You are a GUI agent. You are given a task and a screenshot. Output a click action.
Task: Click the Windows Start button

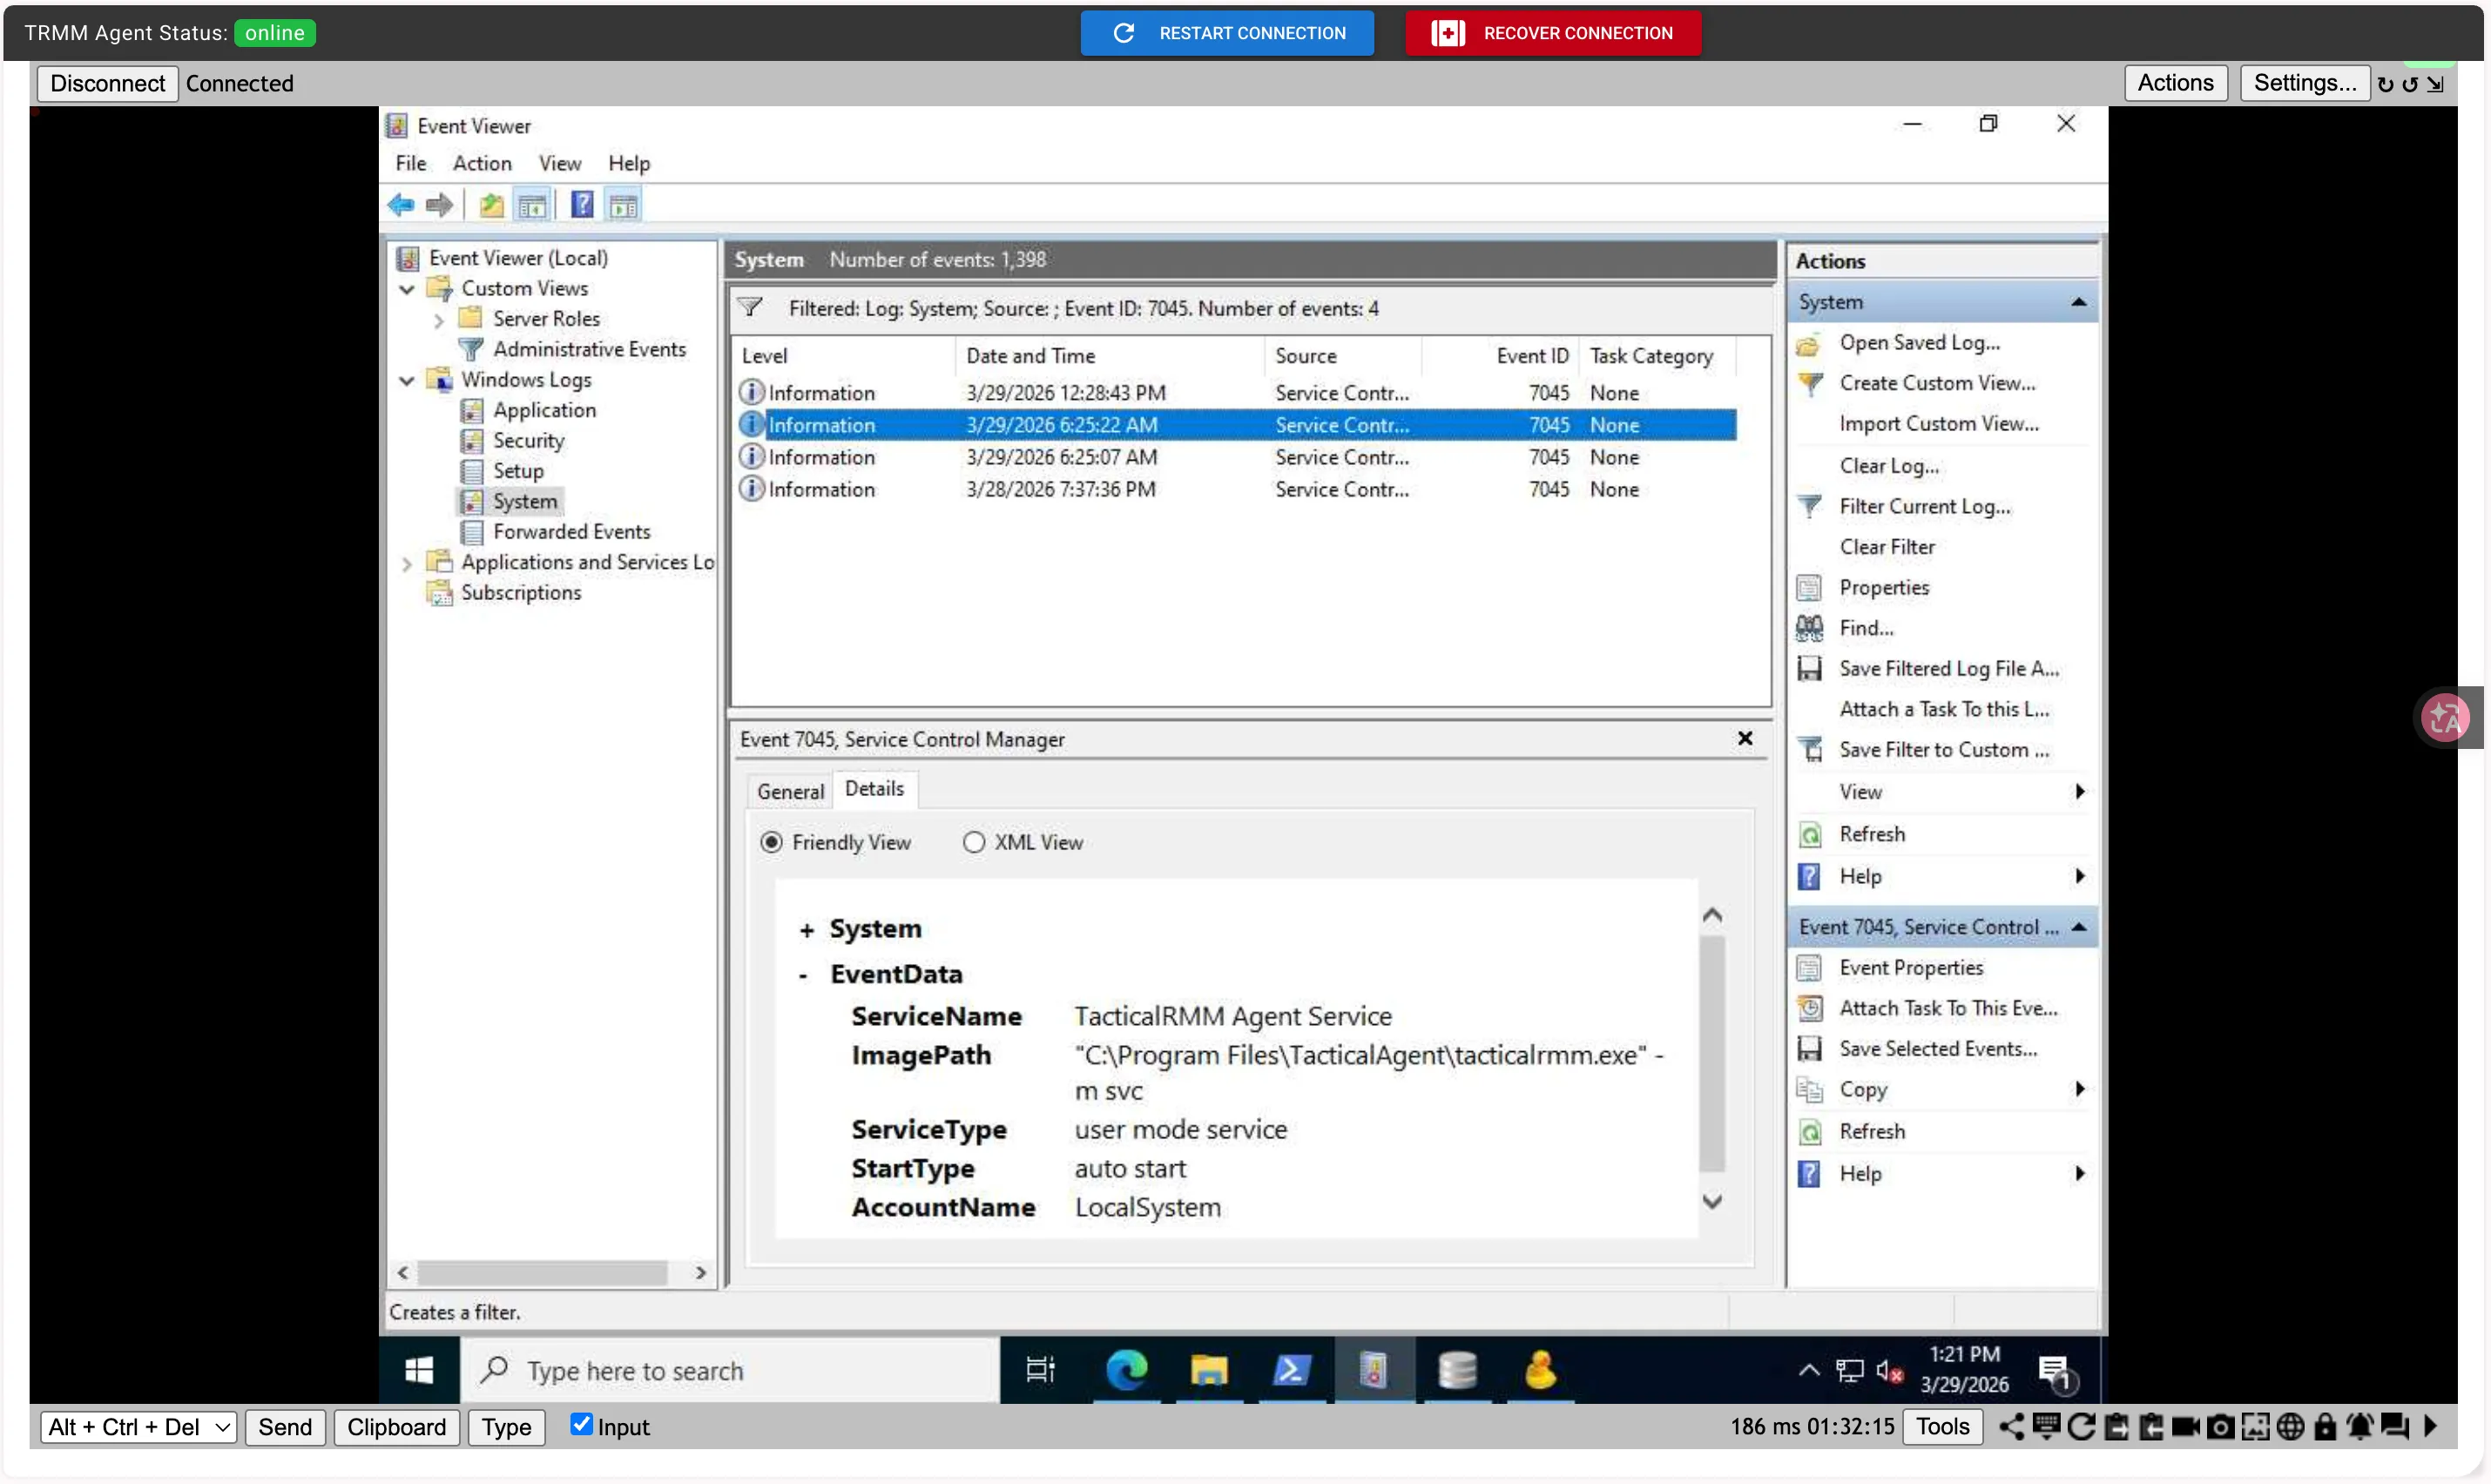point(419,1370)
